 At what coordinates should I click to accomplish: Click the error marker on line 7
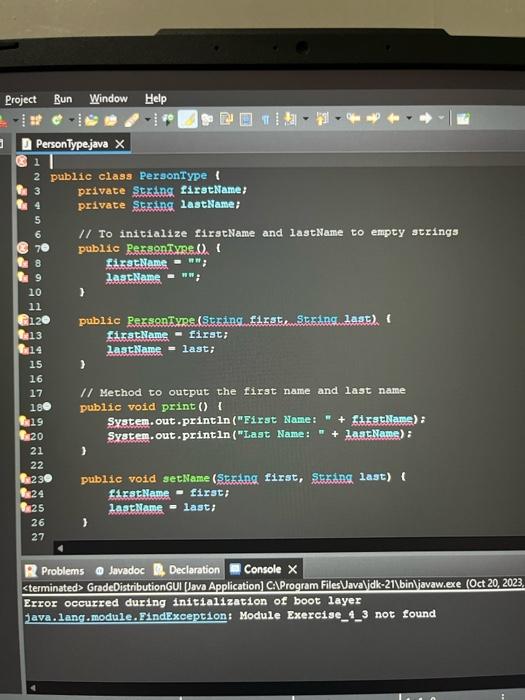[22, 248]
